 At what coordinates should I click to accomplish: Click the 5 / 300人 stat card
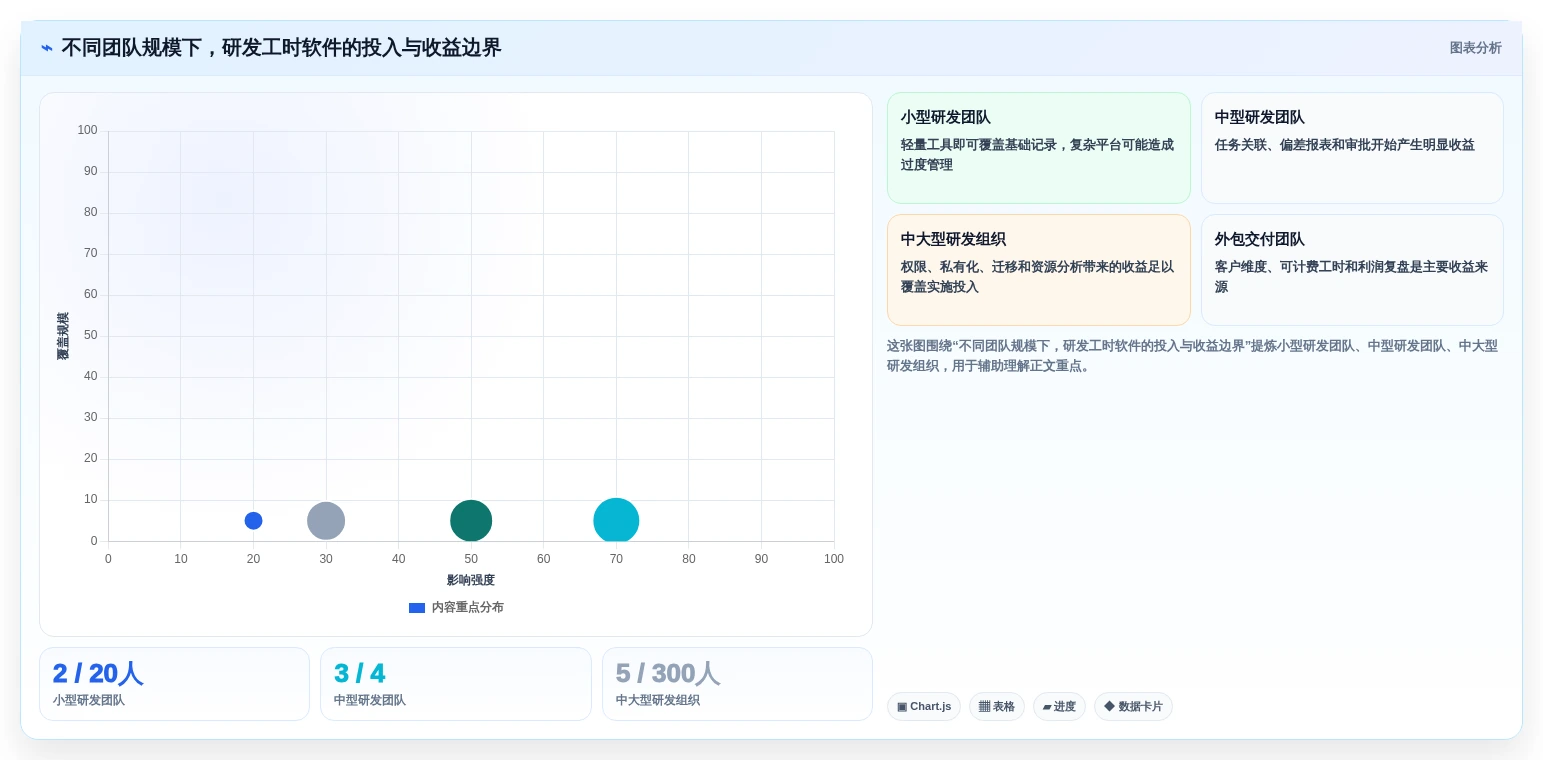coord(737,684)
